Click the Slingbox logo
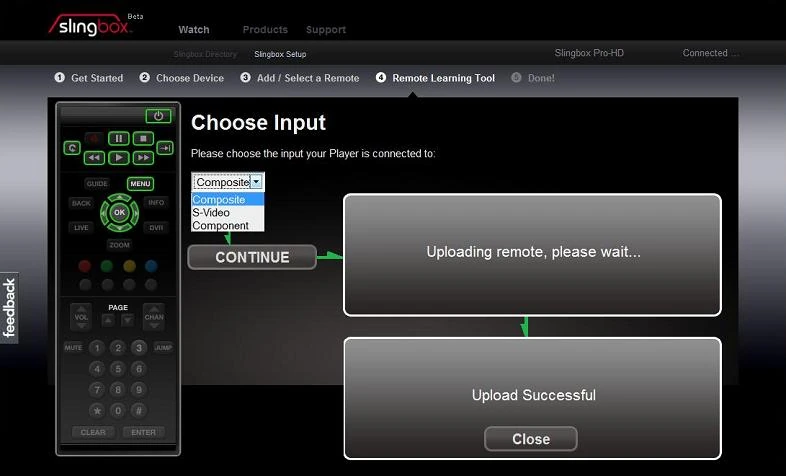The width and height of the screenshot is (786, 476). [91, 25]
